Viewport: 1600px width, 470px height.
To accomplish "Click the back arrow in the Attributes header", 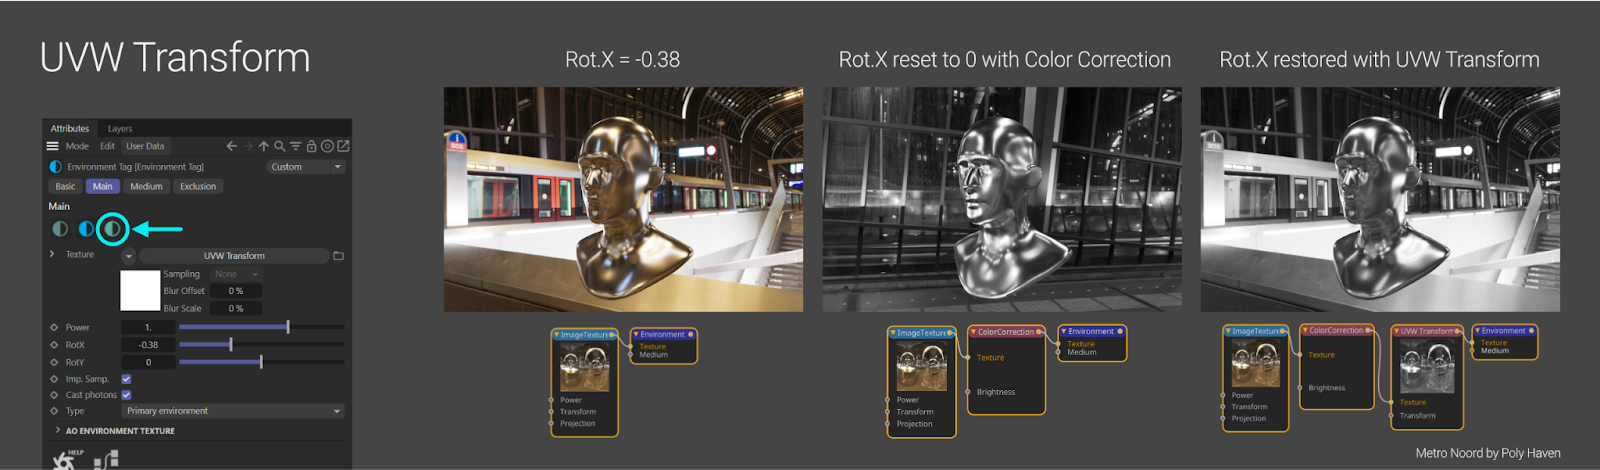I will pos(232,146).
